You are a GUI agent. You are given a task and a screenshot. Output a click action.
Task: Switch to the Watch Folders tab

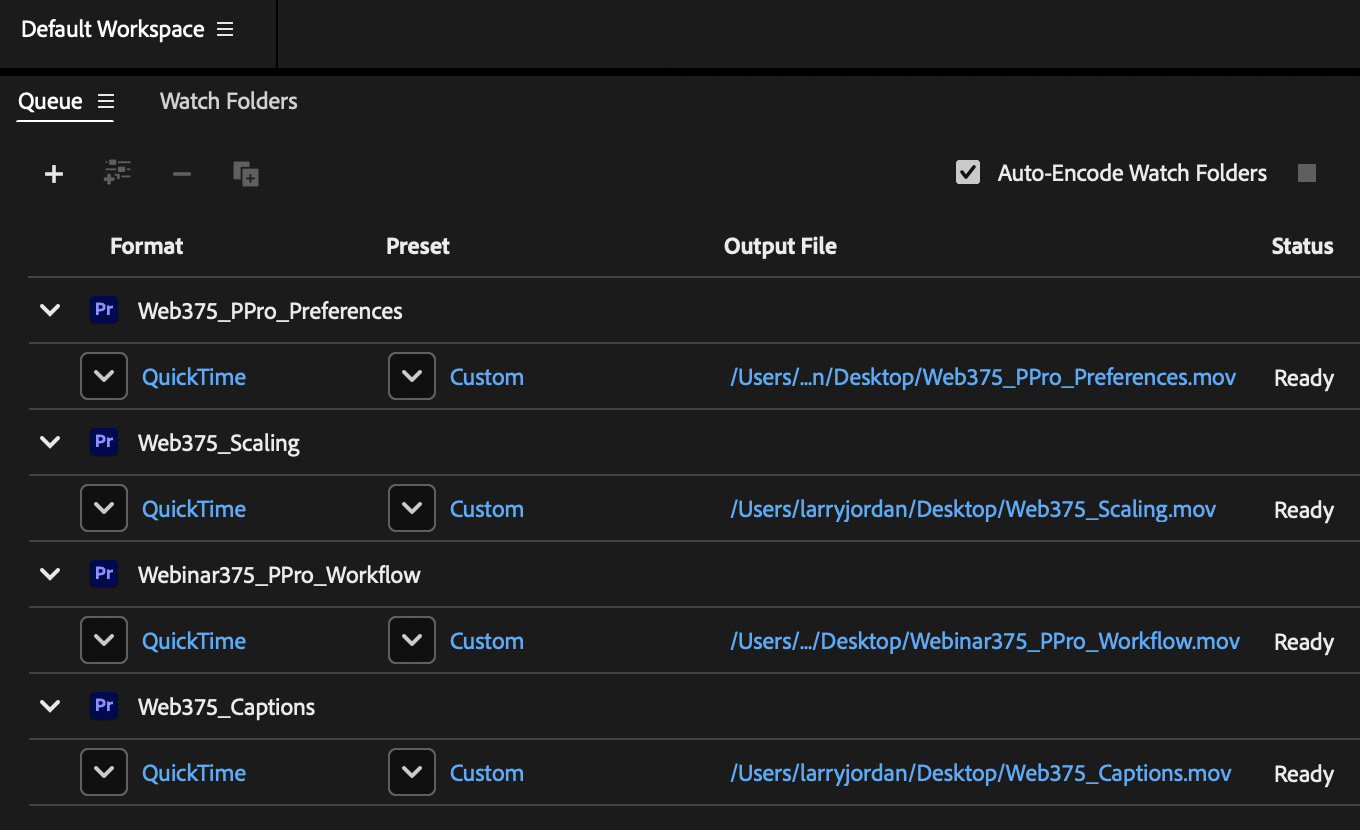coord(228,101)
